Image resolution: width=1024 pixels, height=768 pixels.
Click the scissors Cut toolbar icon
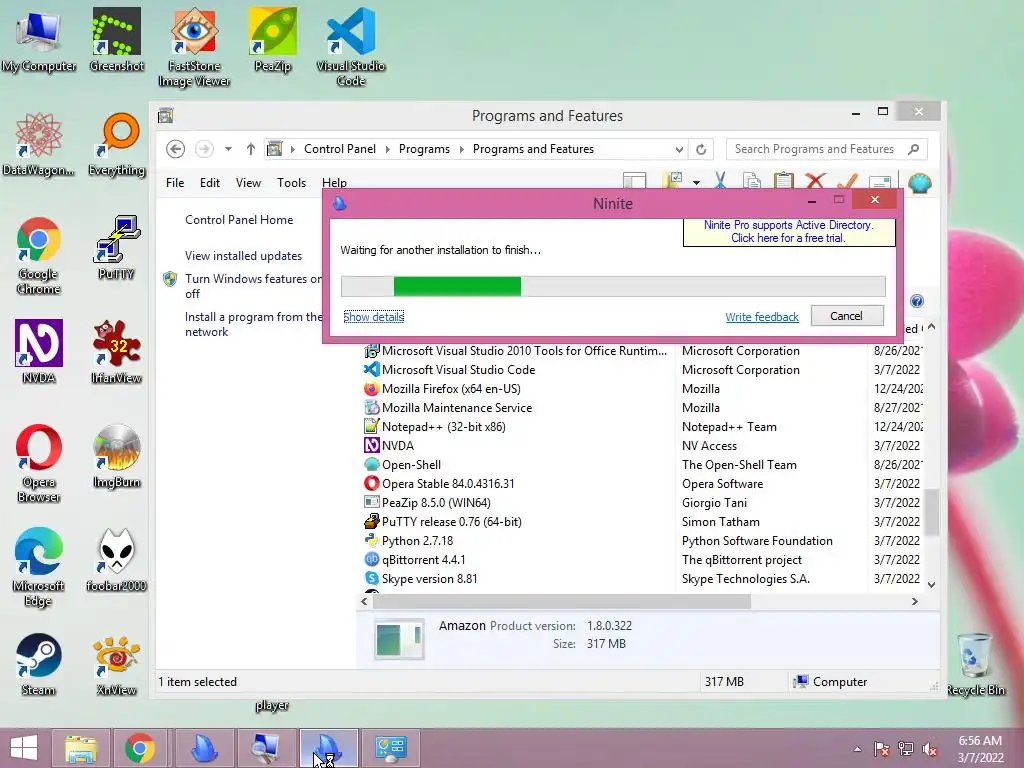(x=720, y=181)
